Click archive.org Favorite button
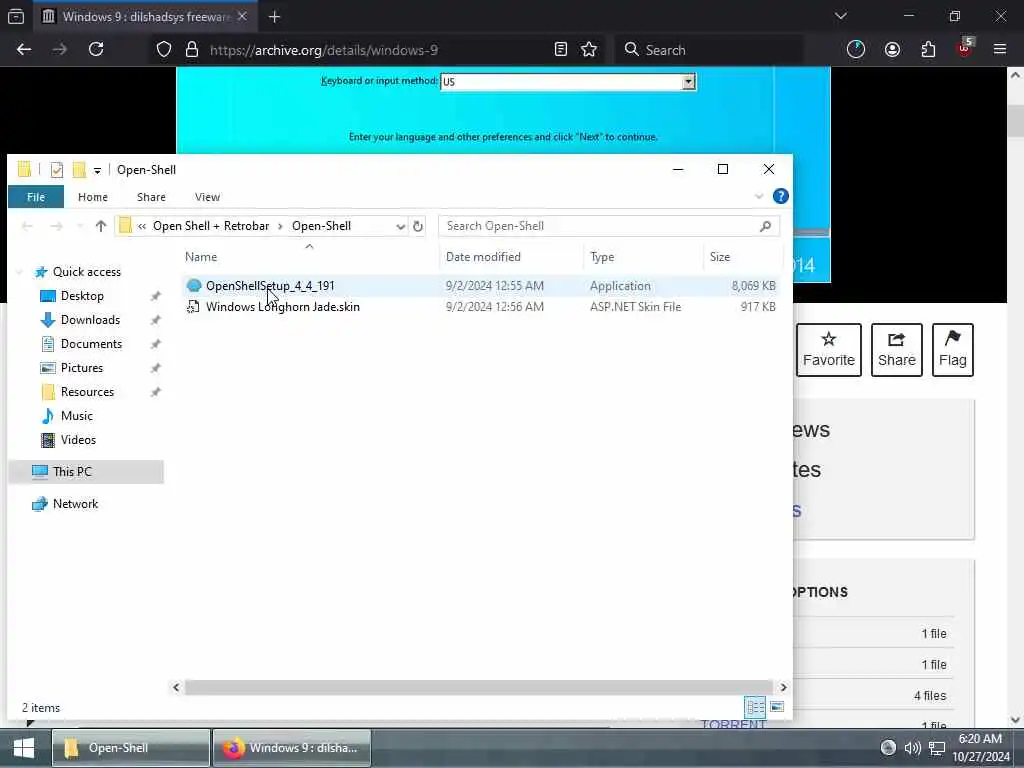1024x768 pixels. click(x=828, y=350)
